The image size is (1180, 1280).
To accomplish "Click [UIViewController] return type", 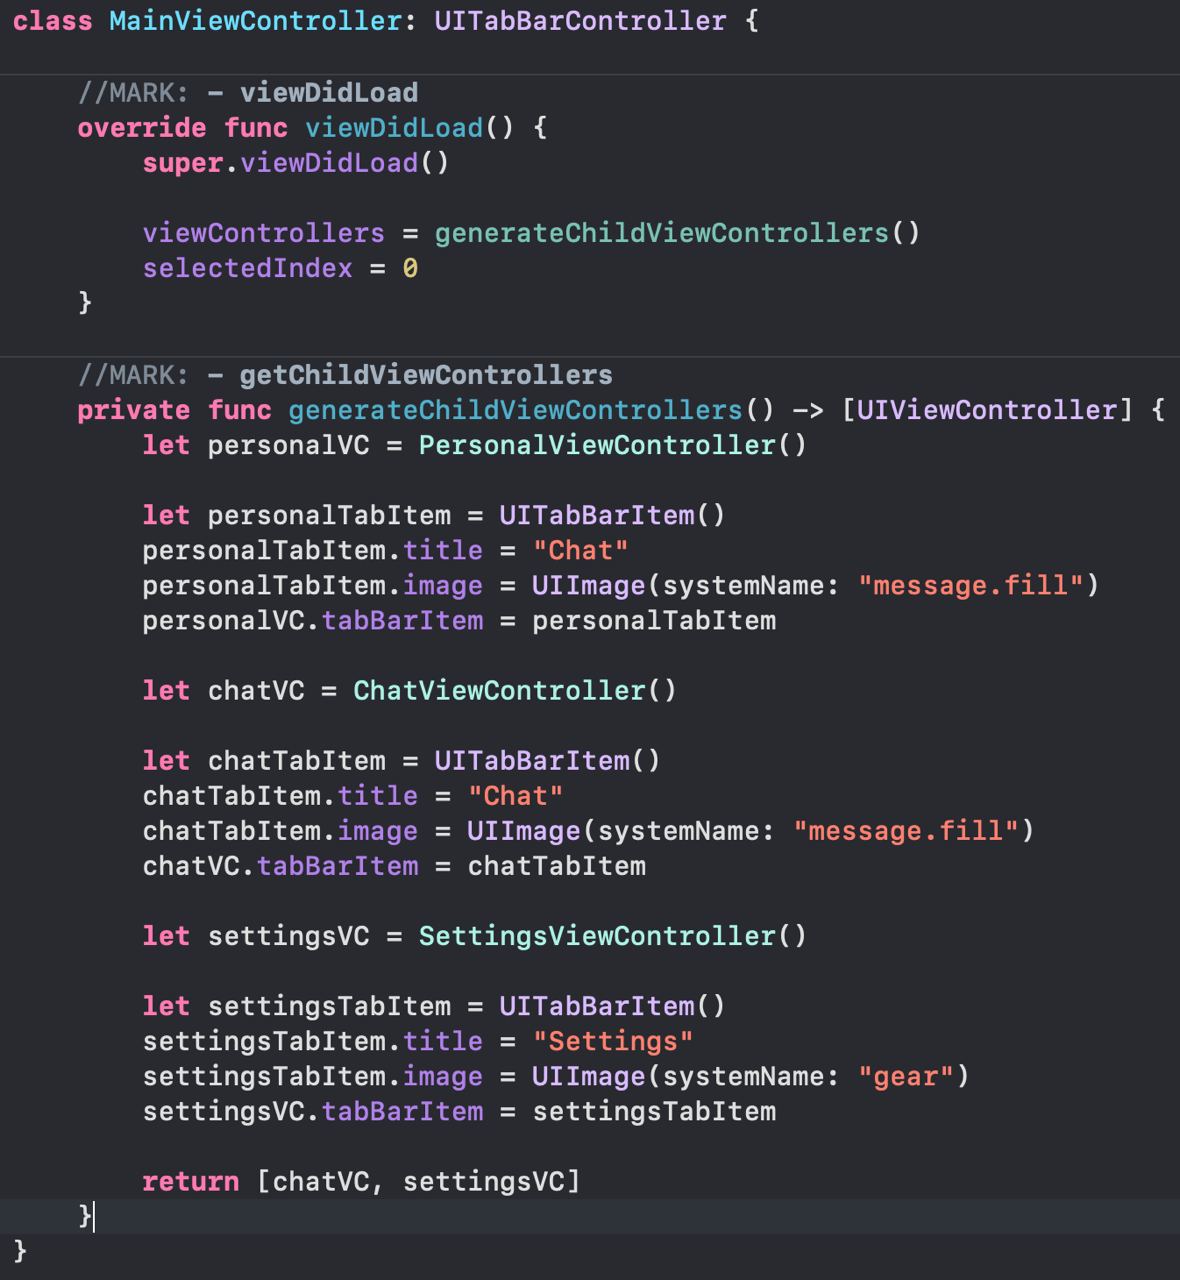I will click(x=987, y=410).
